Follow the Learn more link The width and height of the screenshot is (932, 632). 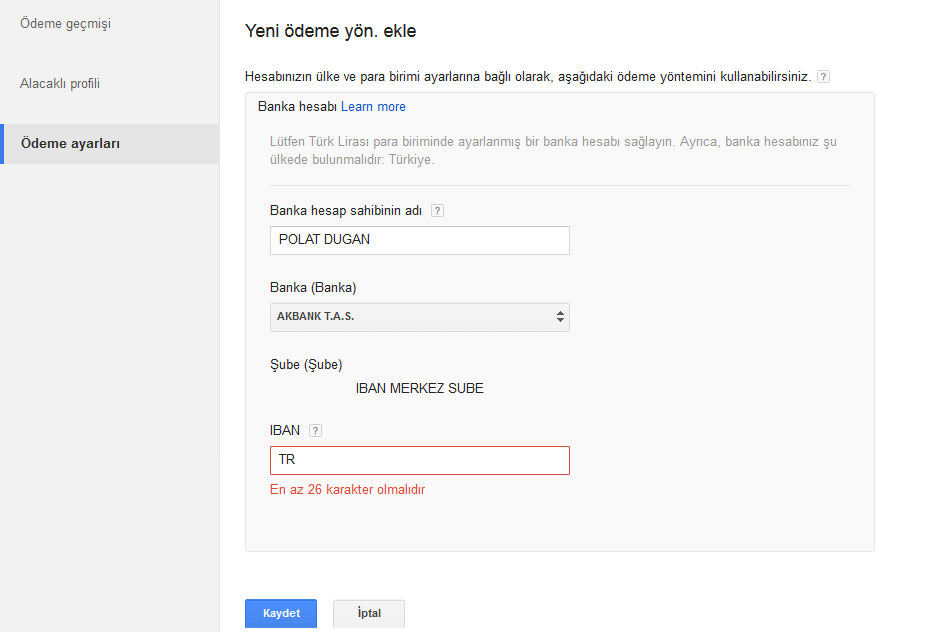[373, 107]
